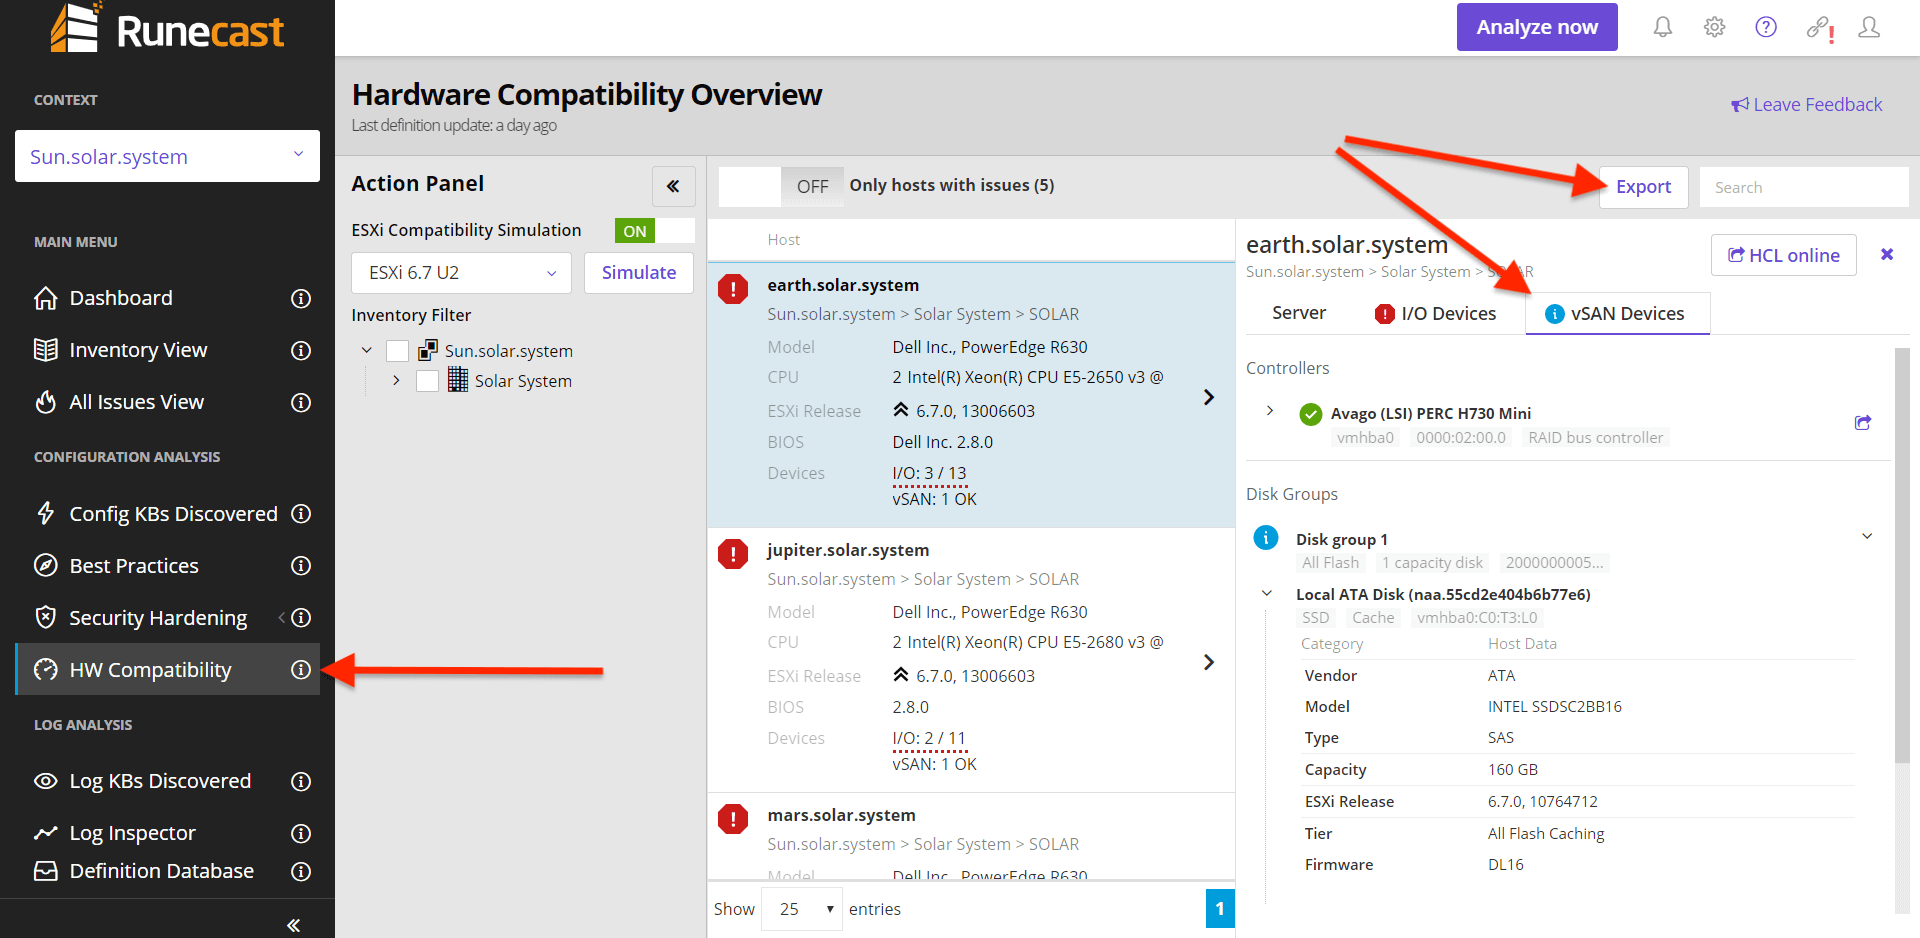Open notifications bell icon
This screenshot has width=1920, height=938.
point(1662,27)
